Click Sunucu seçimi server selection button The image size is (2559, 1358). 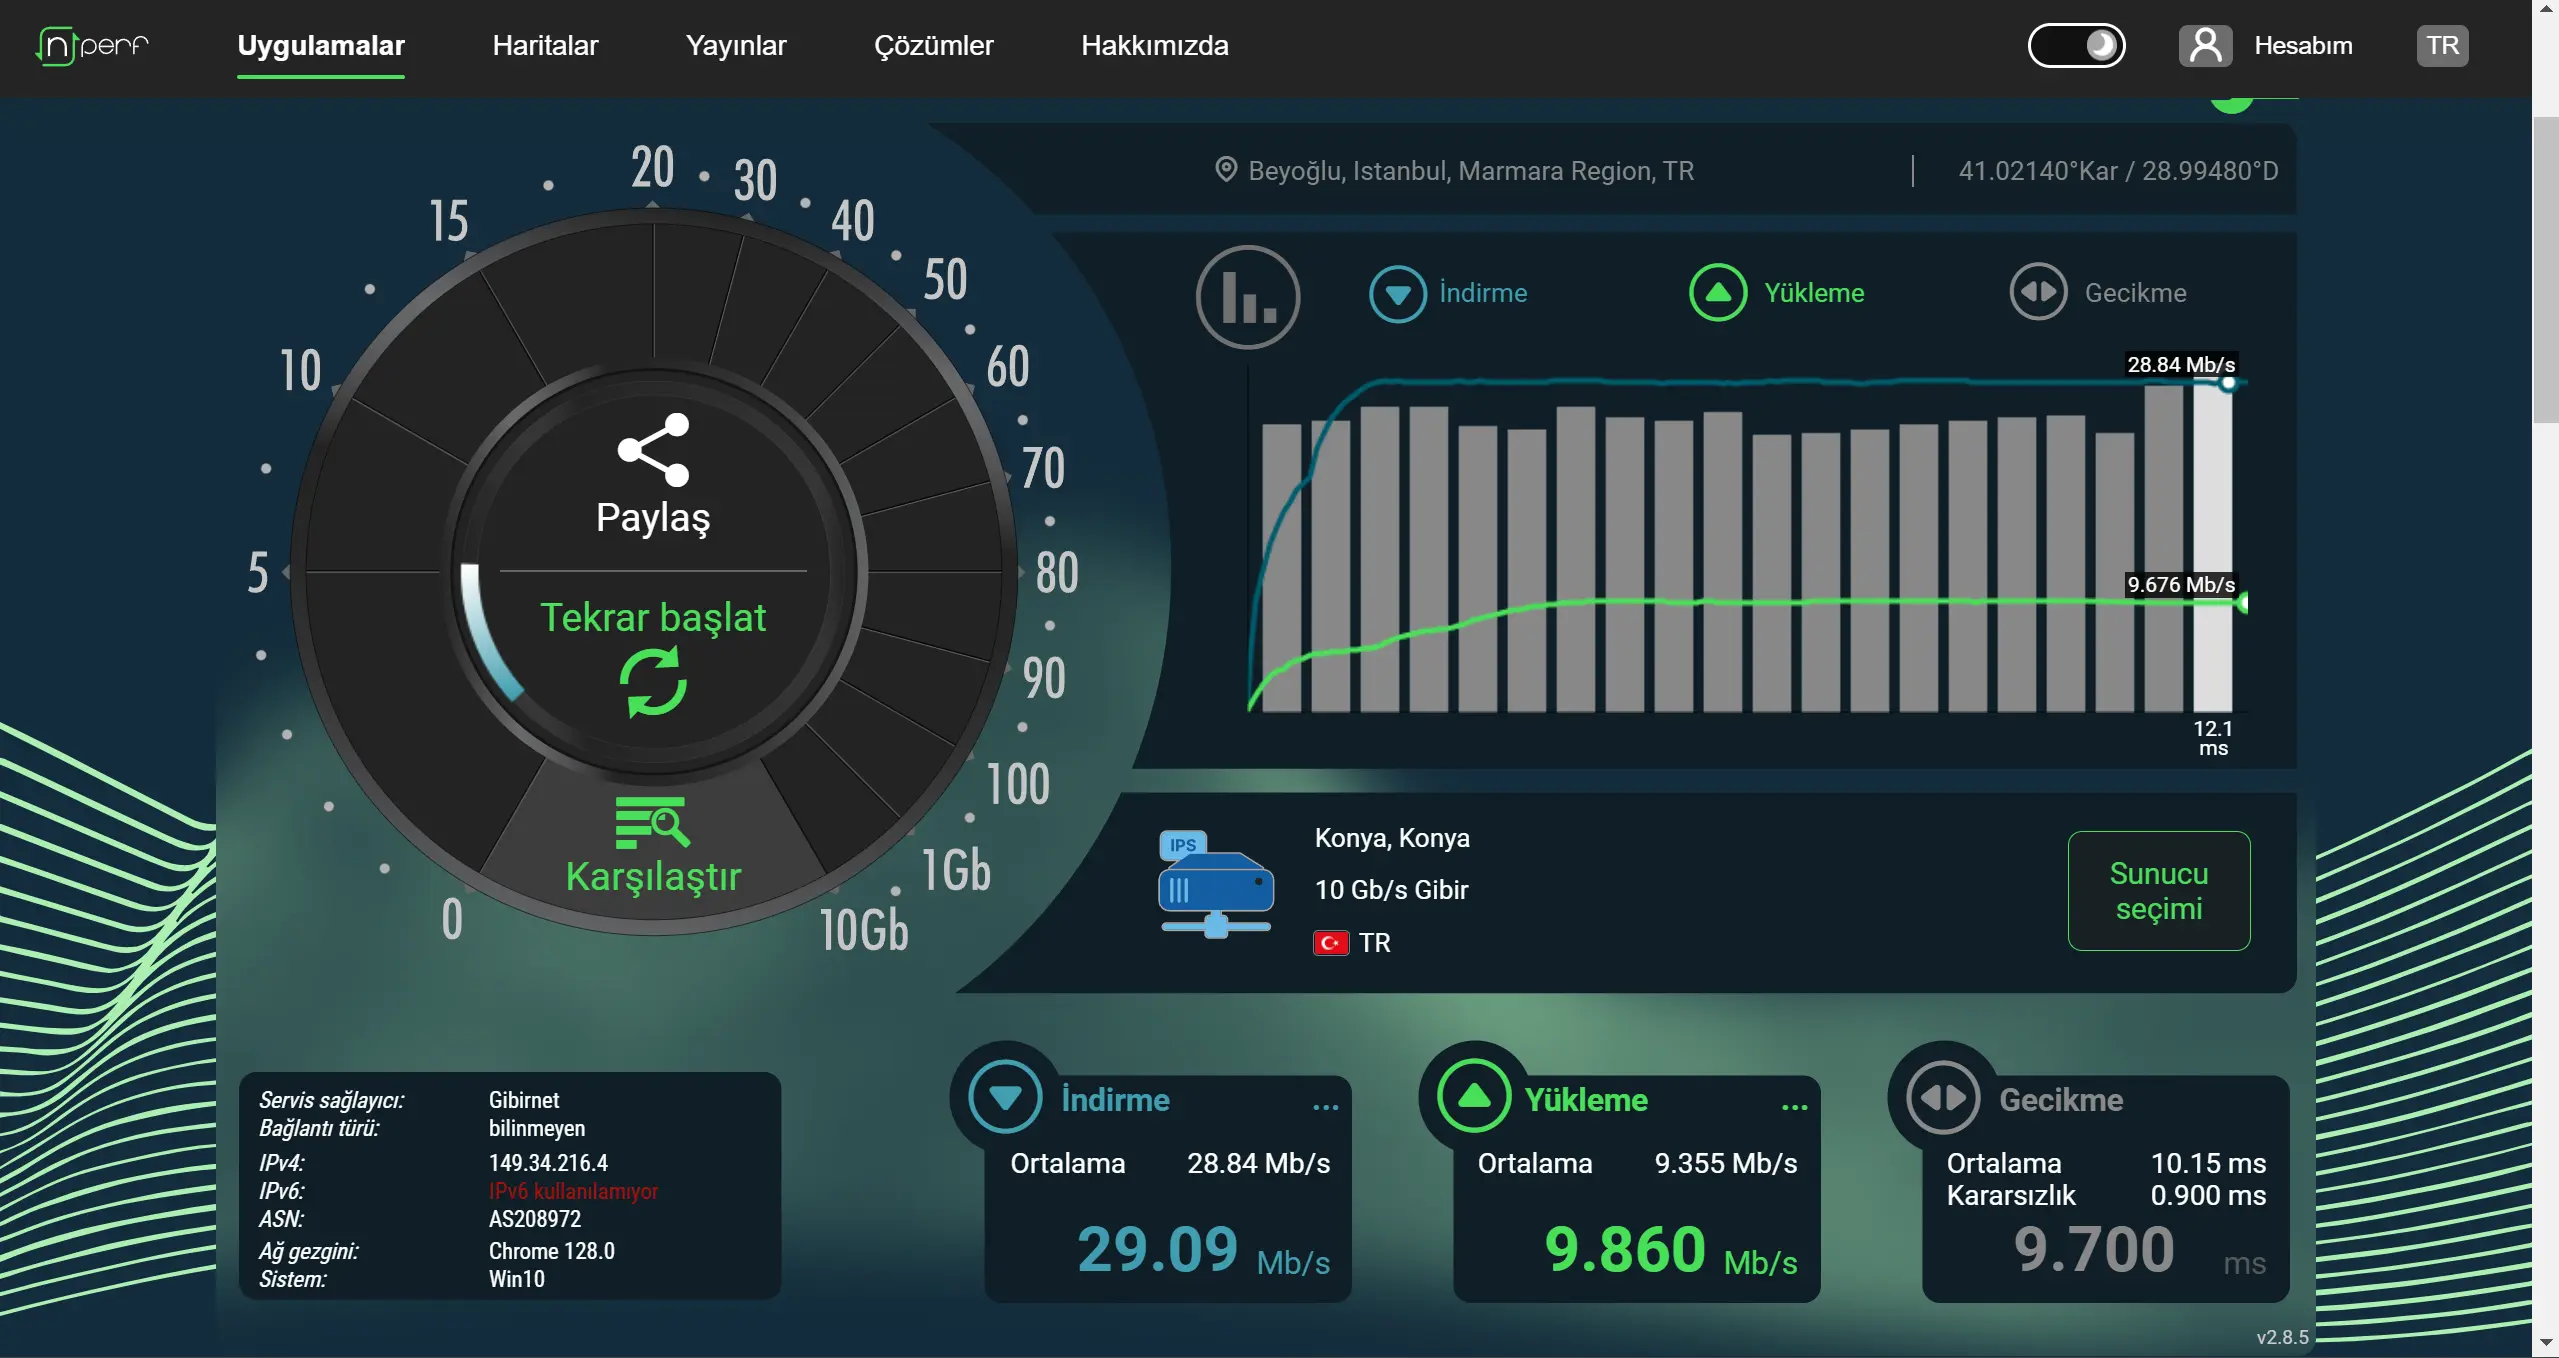point(2158,891)
